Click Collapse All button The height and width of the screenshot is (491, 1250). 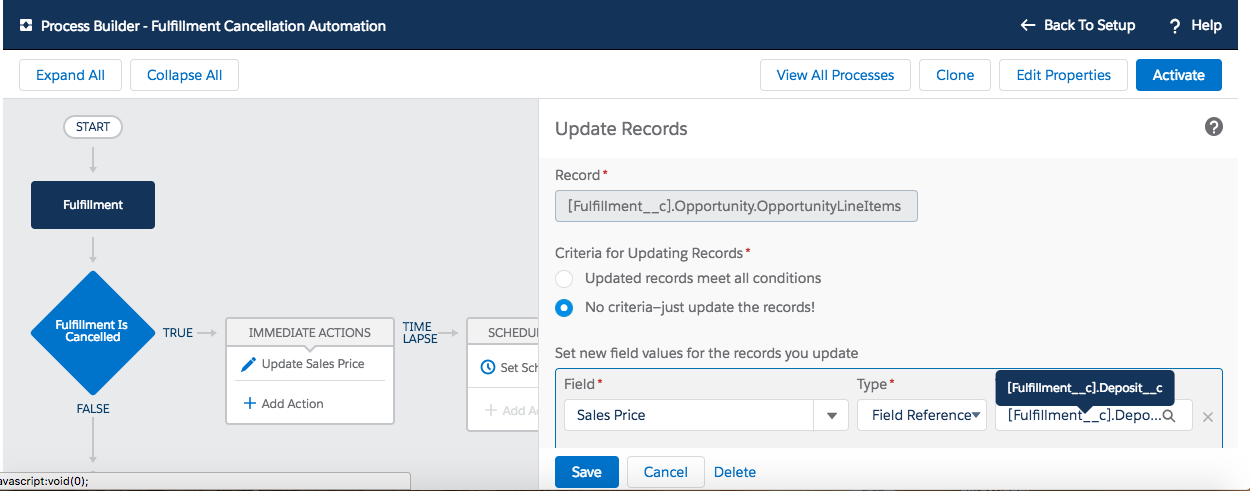click(x=184, y=75)
